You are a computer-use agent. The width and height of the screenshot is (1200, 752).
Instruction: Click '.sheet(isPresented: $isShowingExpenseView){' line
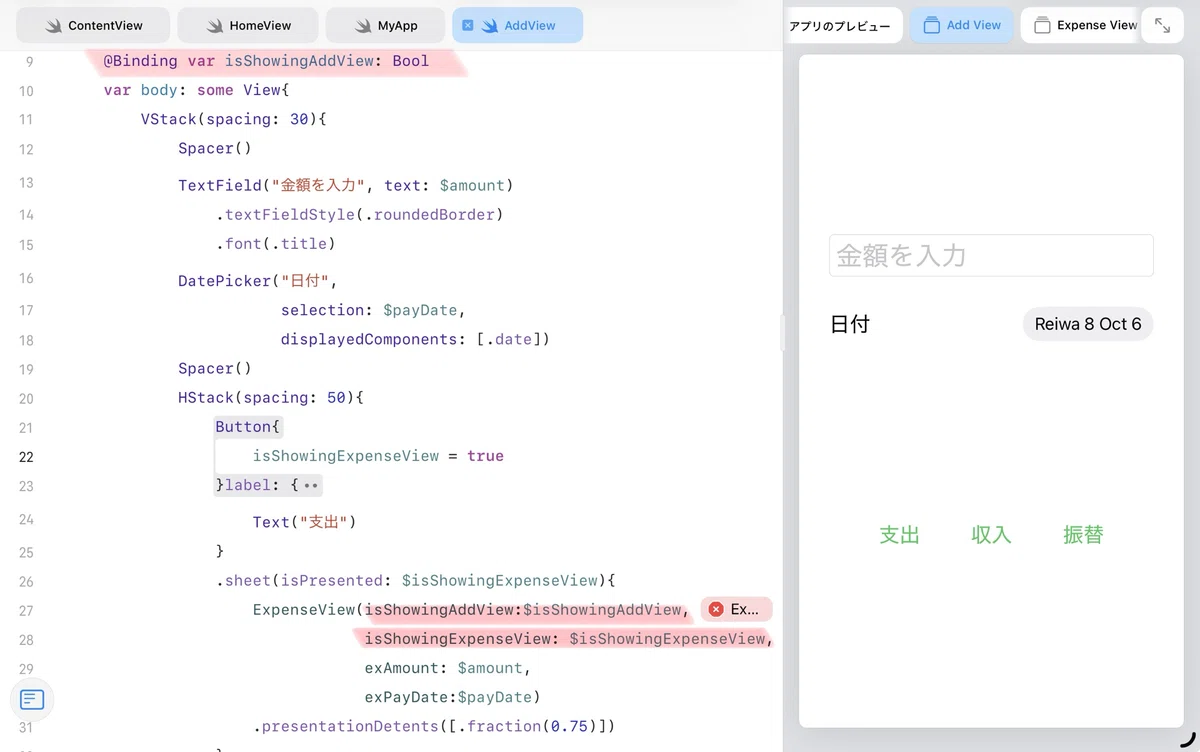tap(415, 580)
